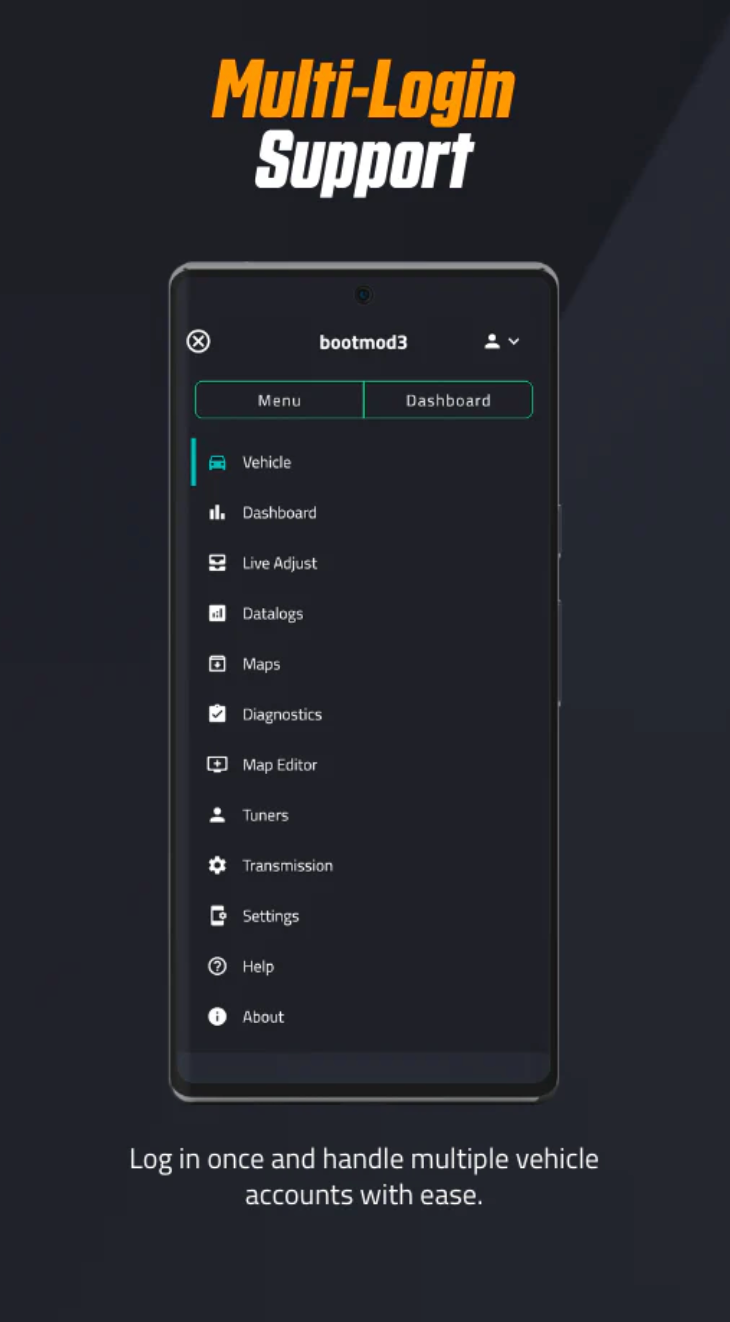
Task: Close the menu with the X button
Action: pyautogui.click(x=199, y=342)
